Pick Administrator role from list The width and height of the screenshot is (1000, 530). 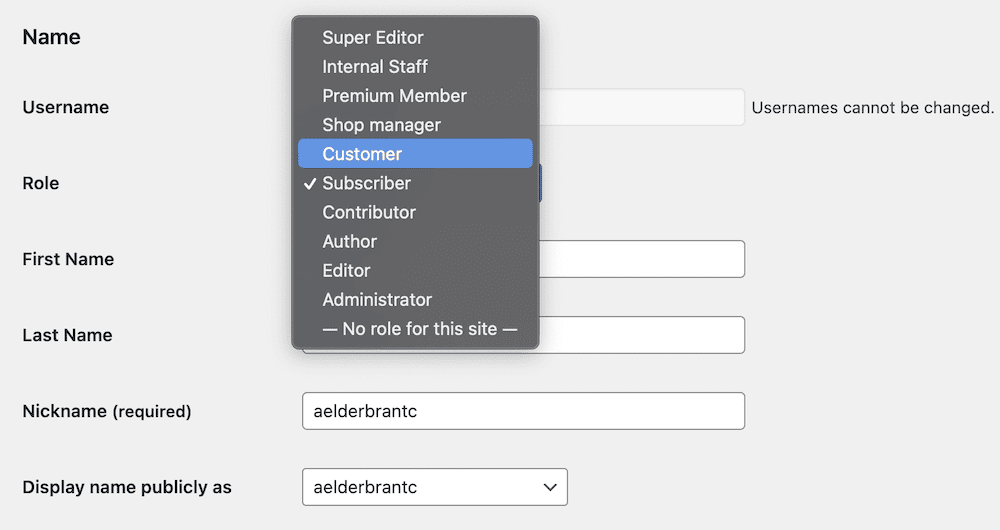pos(415,300)
